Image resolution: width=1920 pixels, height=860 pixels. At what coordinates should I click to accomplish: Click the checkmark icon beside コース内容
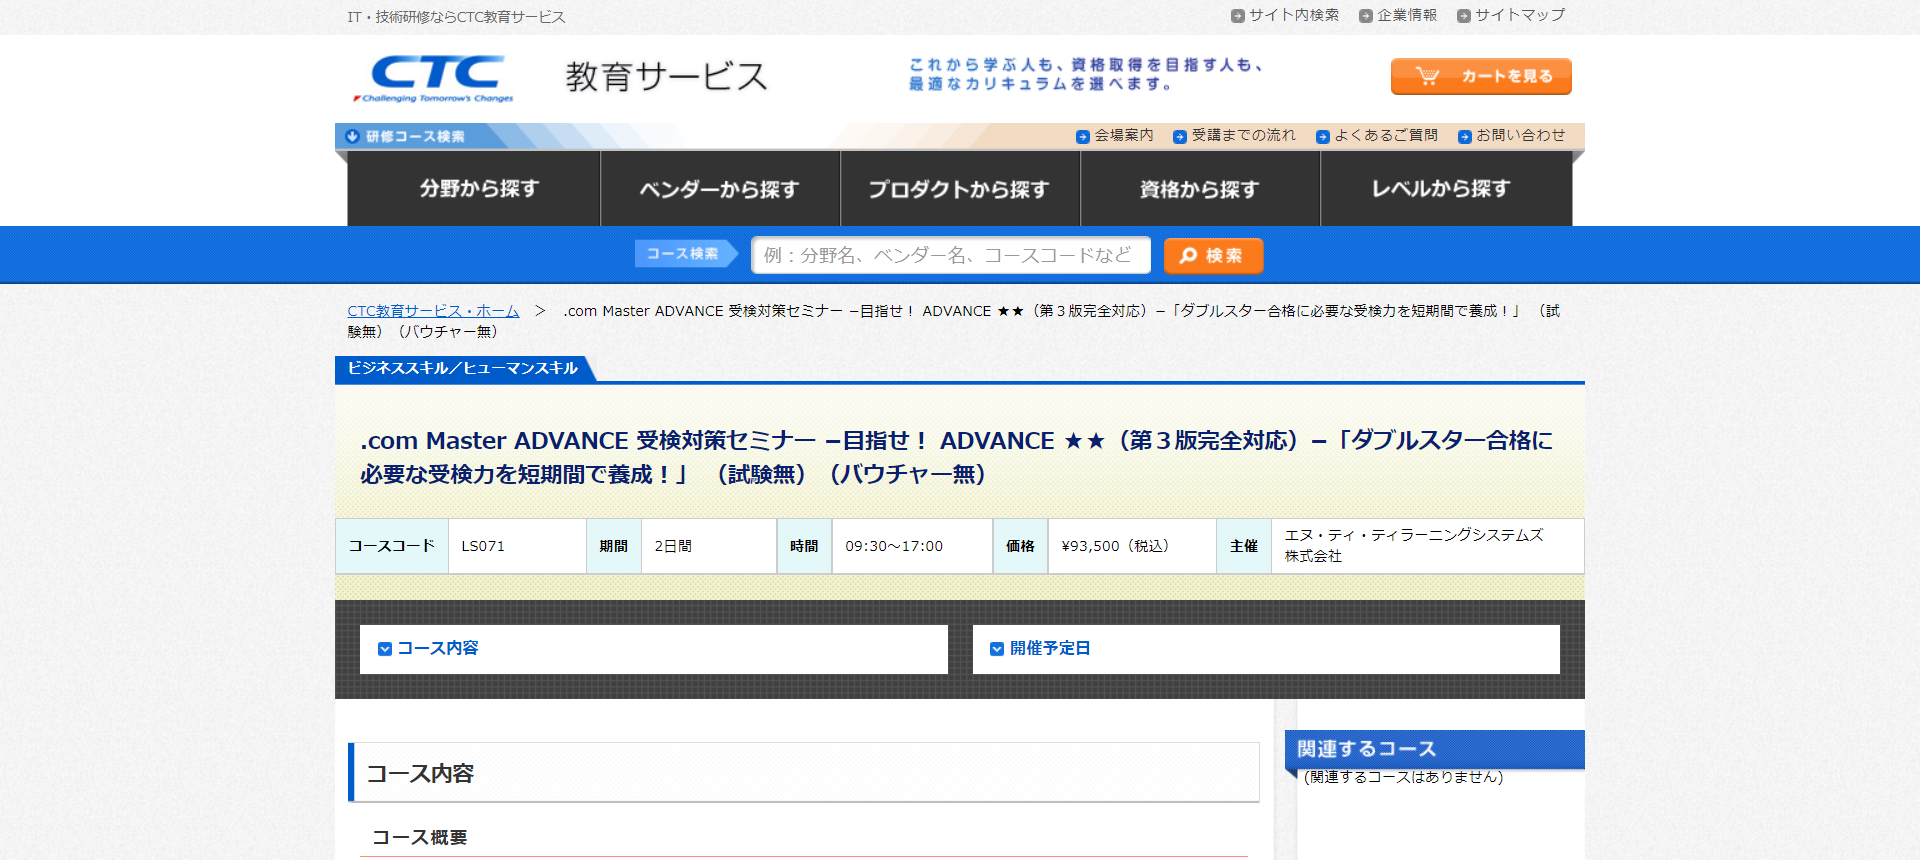point(385,649)
